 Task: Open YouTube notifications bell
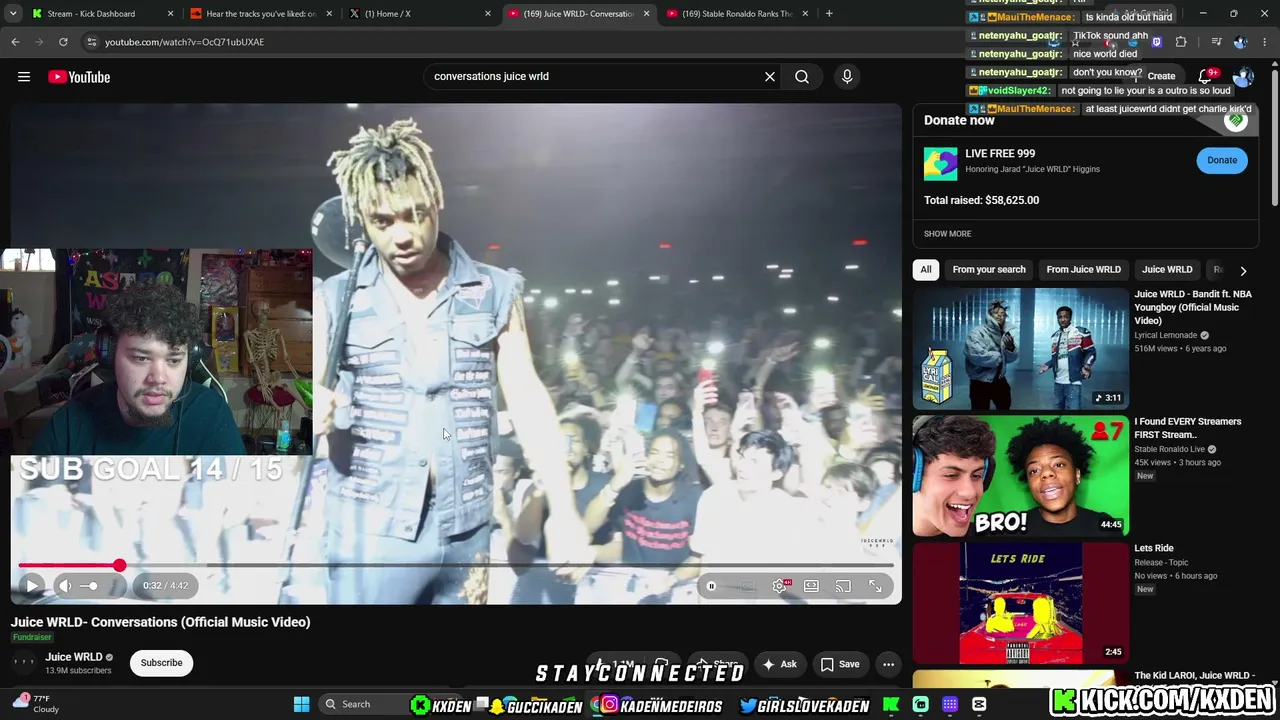(x=1206, y=76)
